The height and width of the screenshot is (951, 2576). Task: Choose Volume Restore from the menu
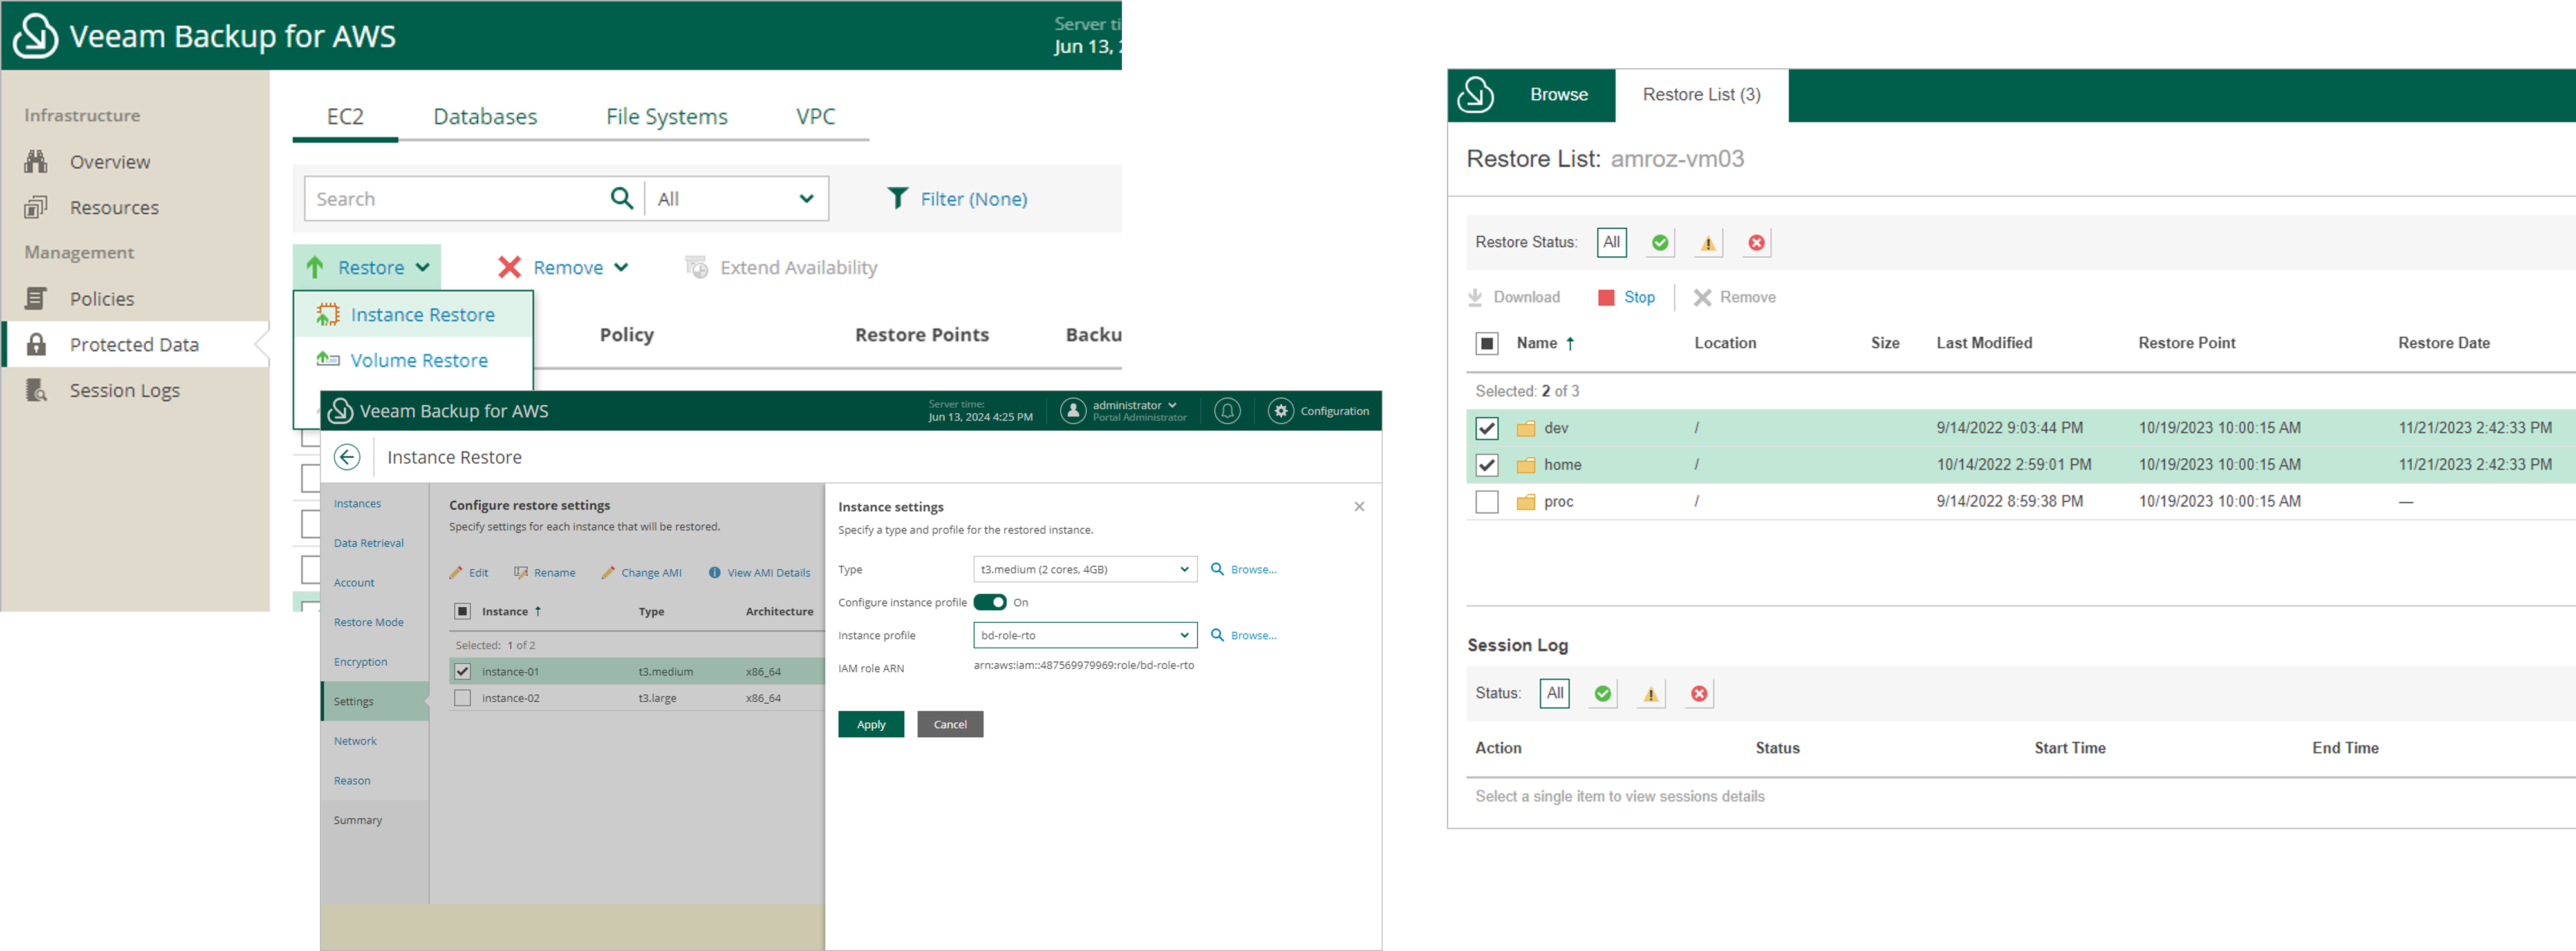pyautogui.click(x=413, y=361)
